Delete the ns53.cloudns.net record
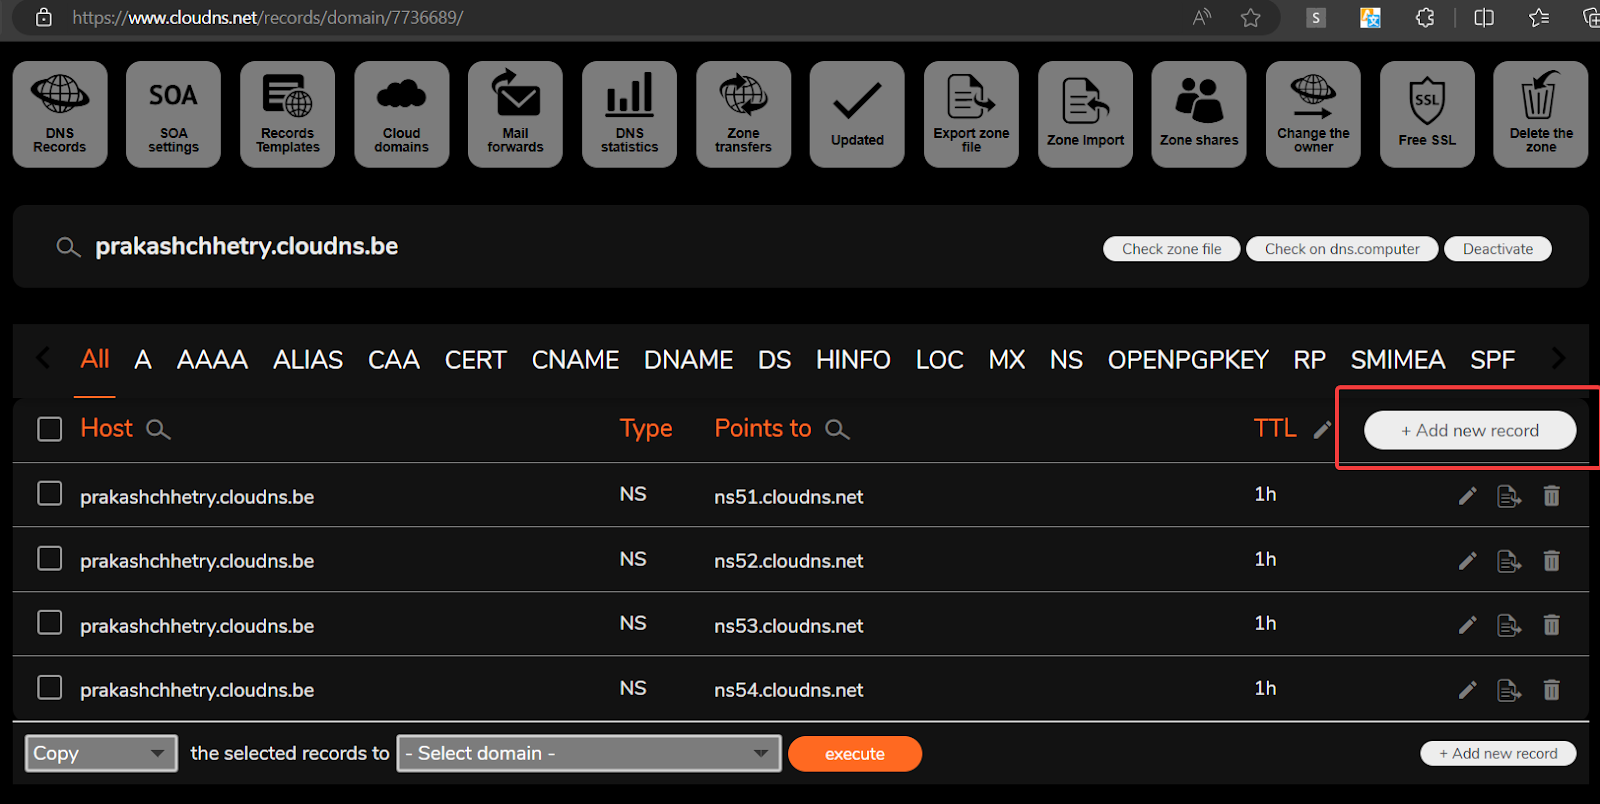1600x804 pixels. (1551, 625)
